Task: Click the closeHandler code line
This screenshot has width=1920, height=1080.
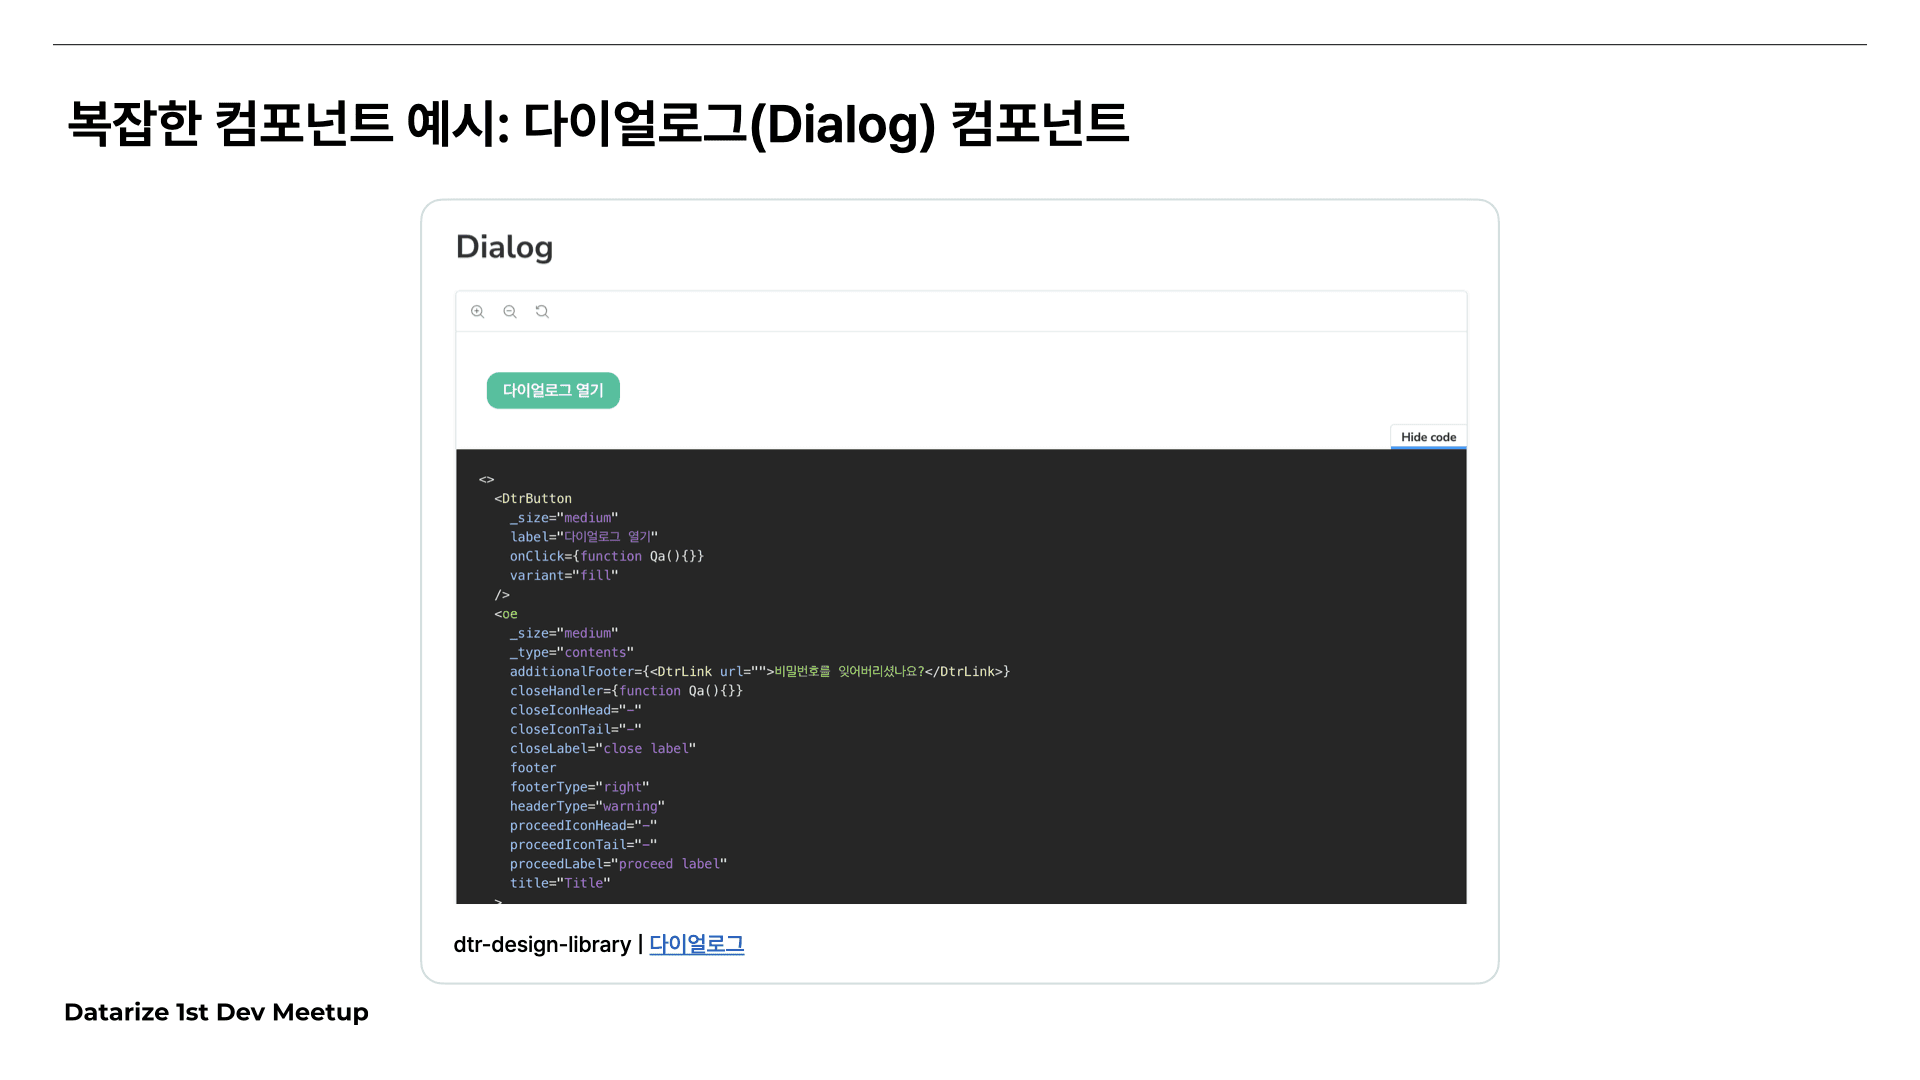Action: pos(626,691)
